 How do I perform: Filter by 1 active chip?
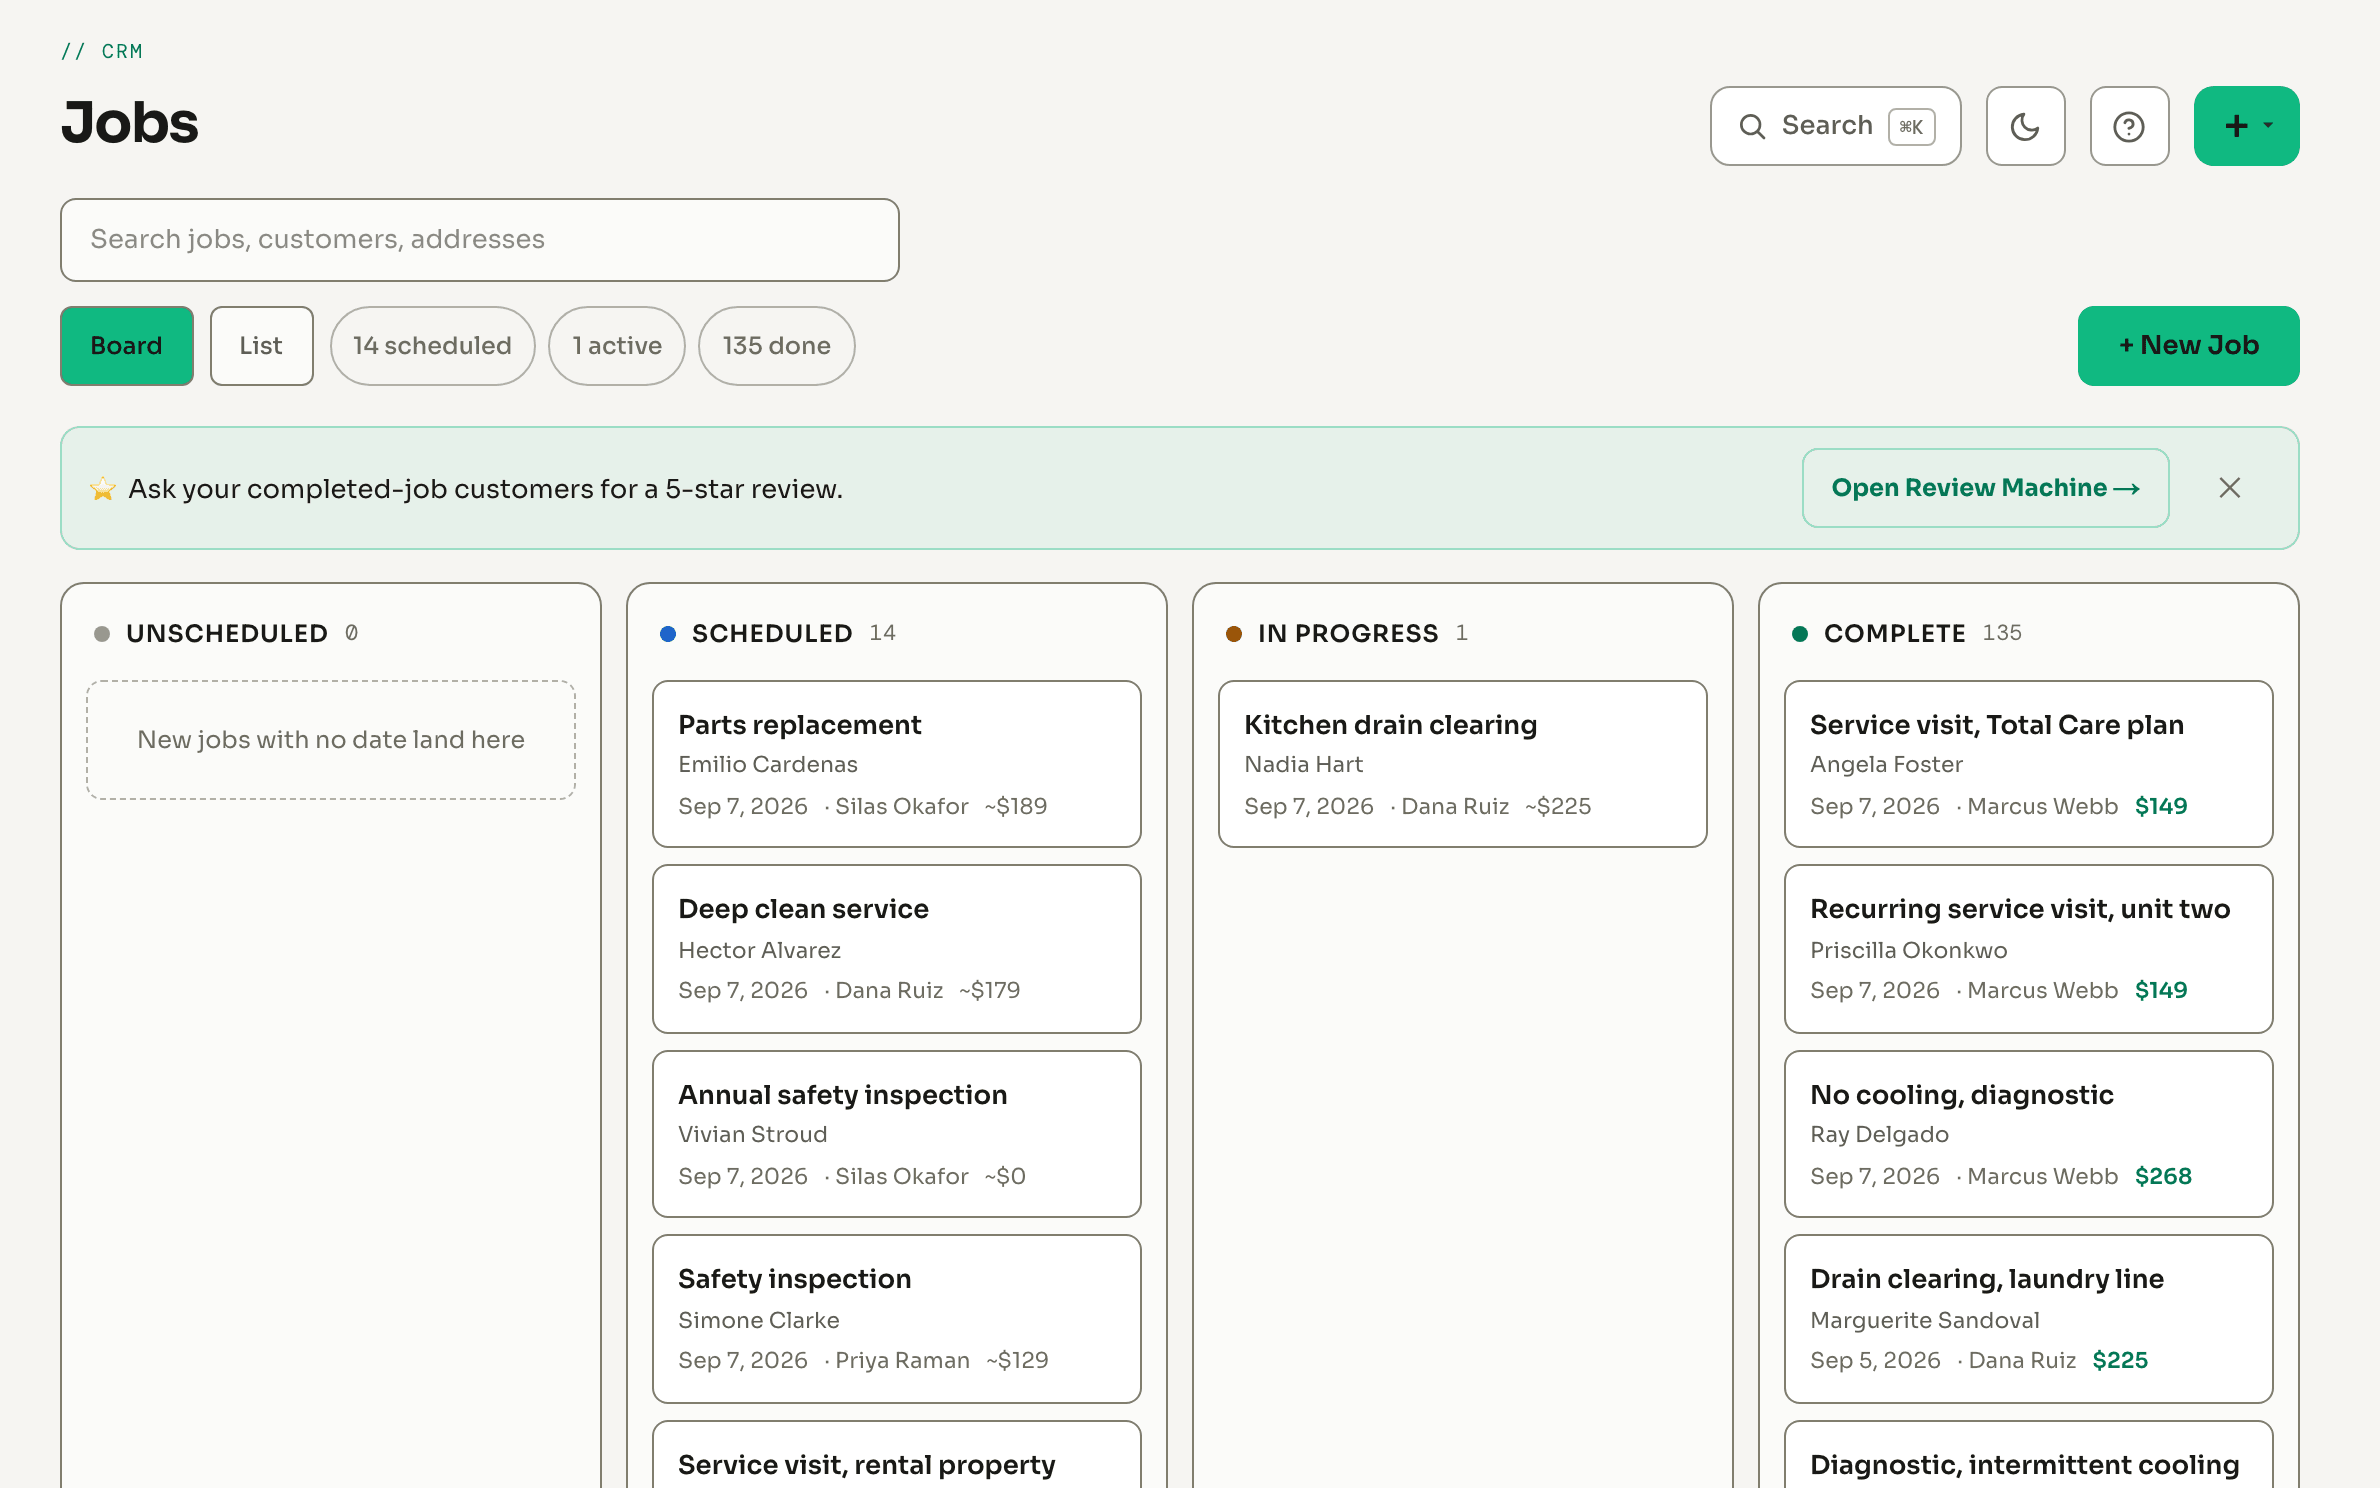[x=617, y=346]
